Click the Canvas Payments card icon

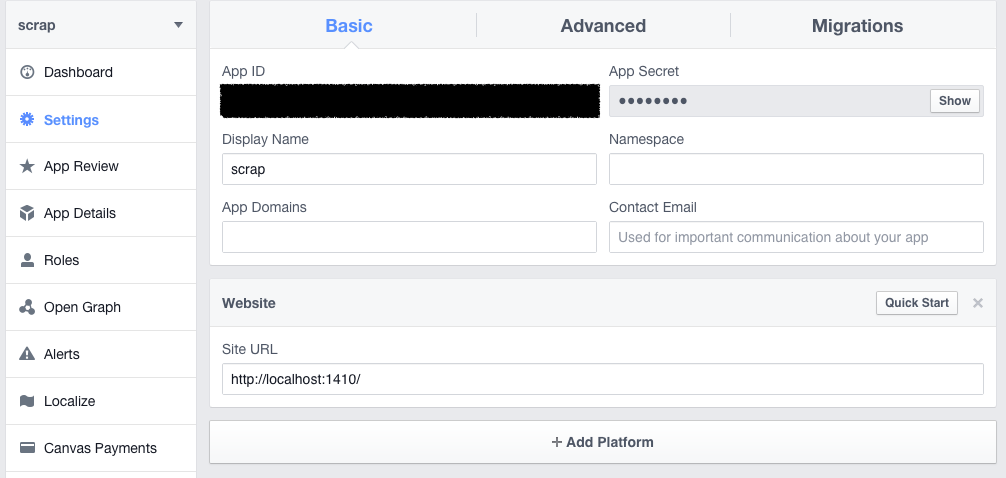pyautogui.click(x=27, y=448)
